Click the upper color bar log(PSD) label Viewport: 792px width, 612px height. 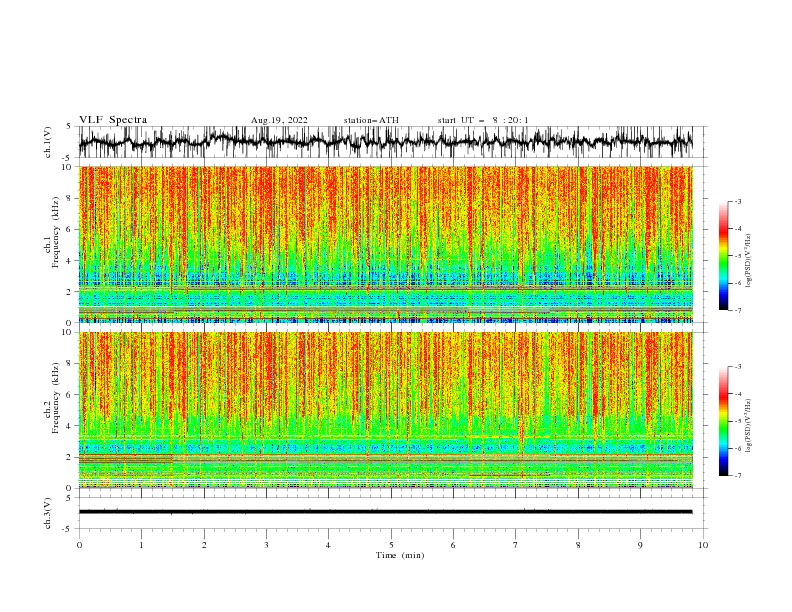(x=749, y=261)
